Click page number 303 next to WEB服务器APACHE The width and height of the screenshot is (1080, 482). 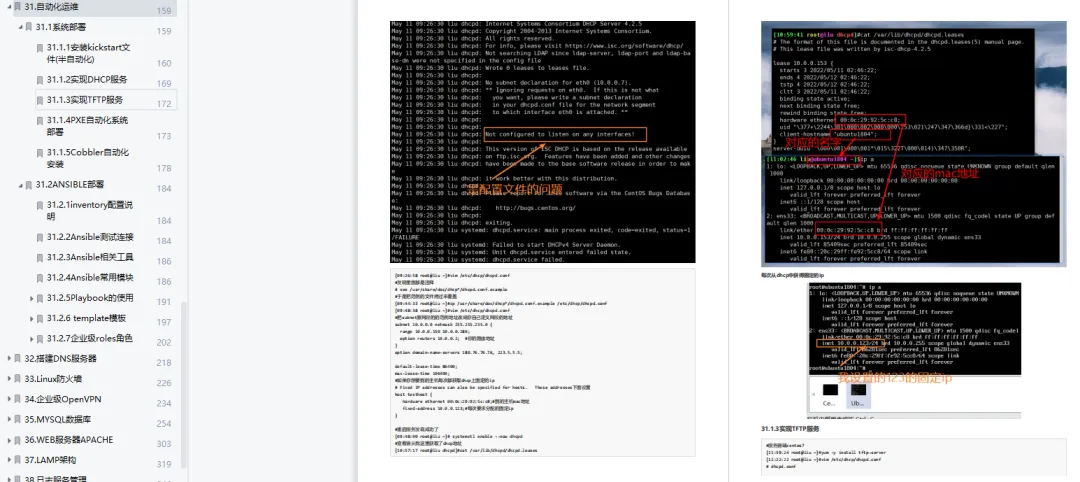tap(164, 444)
